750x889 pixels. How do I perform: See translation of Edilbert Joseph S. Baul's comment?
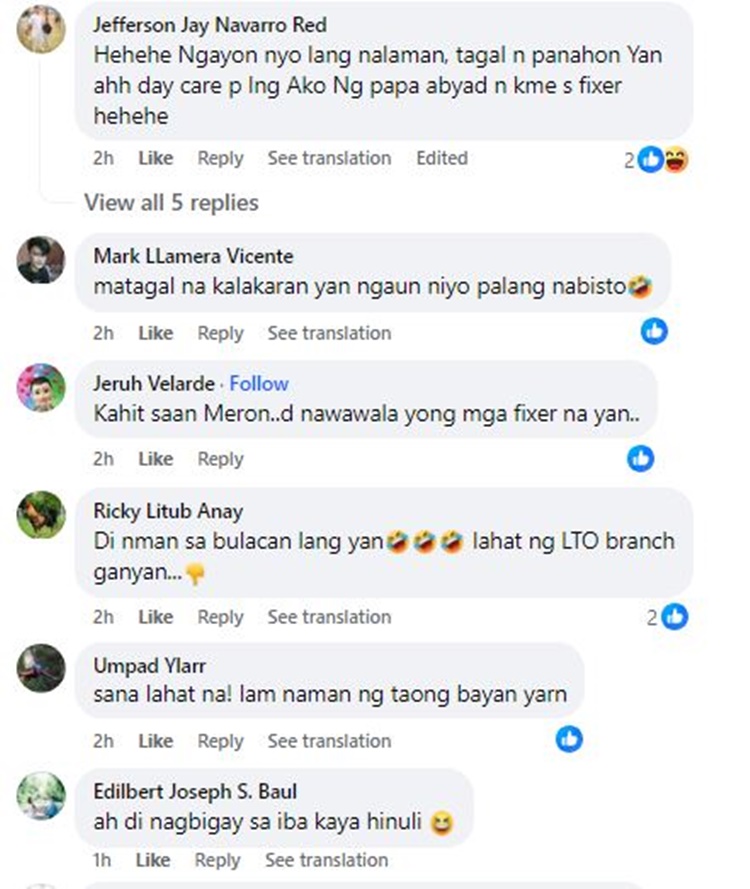click(x=327, y=860)
